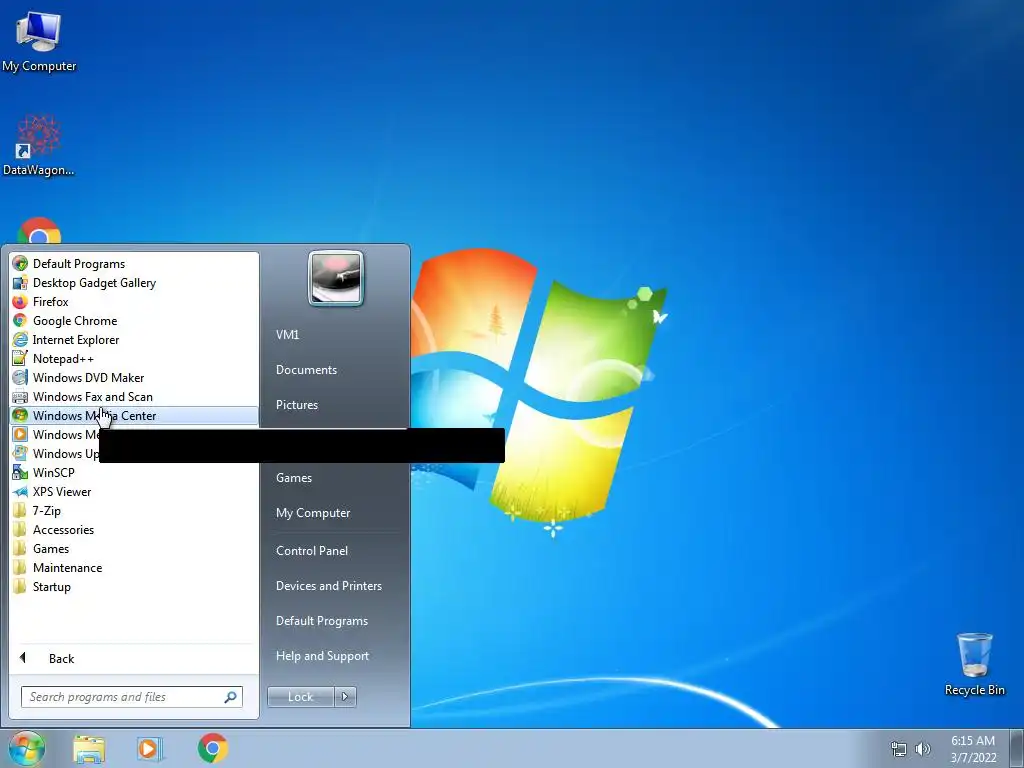Viewport: 1024px width, 768px height.
Task: Click the user account picture
Action: [x=336, y=278]
